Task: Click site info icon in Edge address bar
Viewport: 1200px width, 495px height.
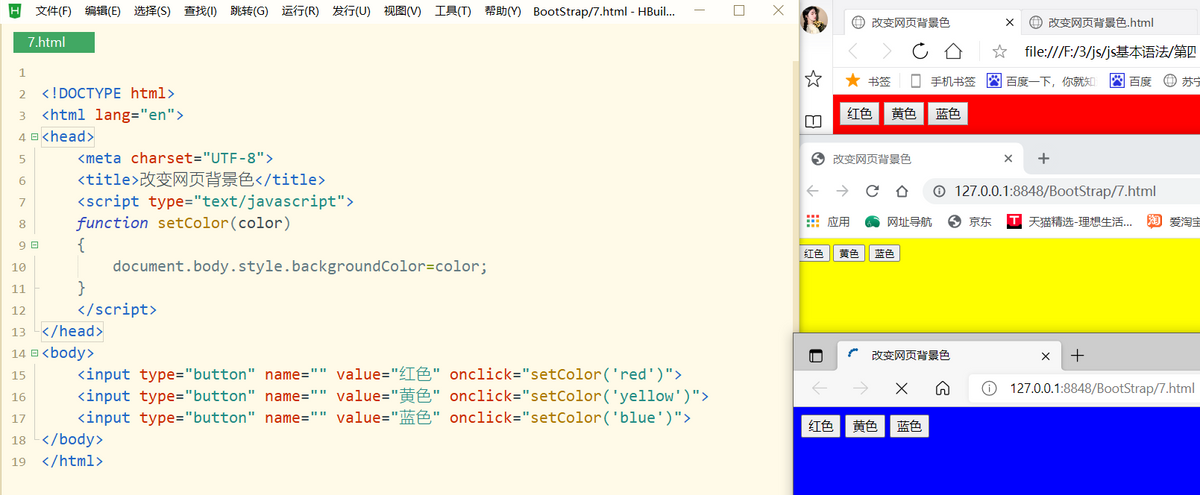Action: (x=989, y=388)
